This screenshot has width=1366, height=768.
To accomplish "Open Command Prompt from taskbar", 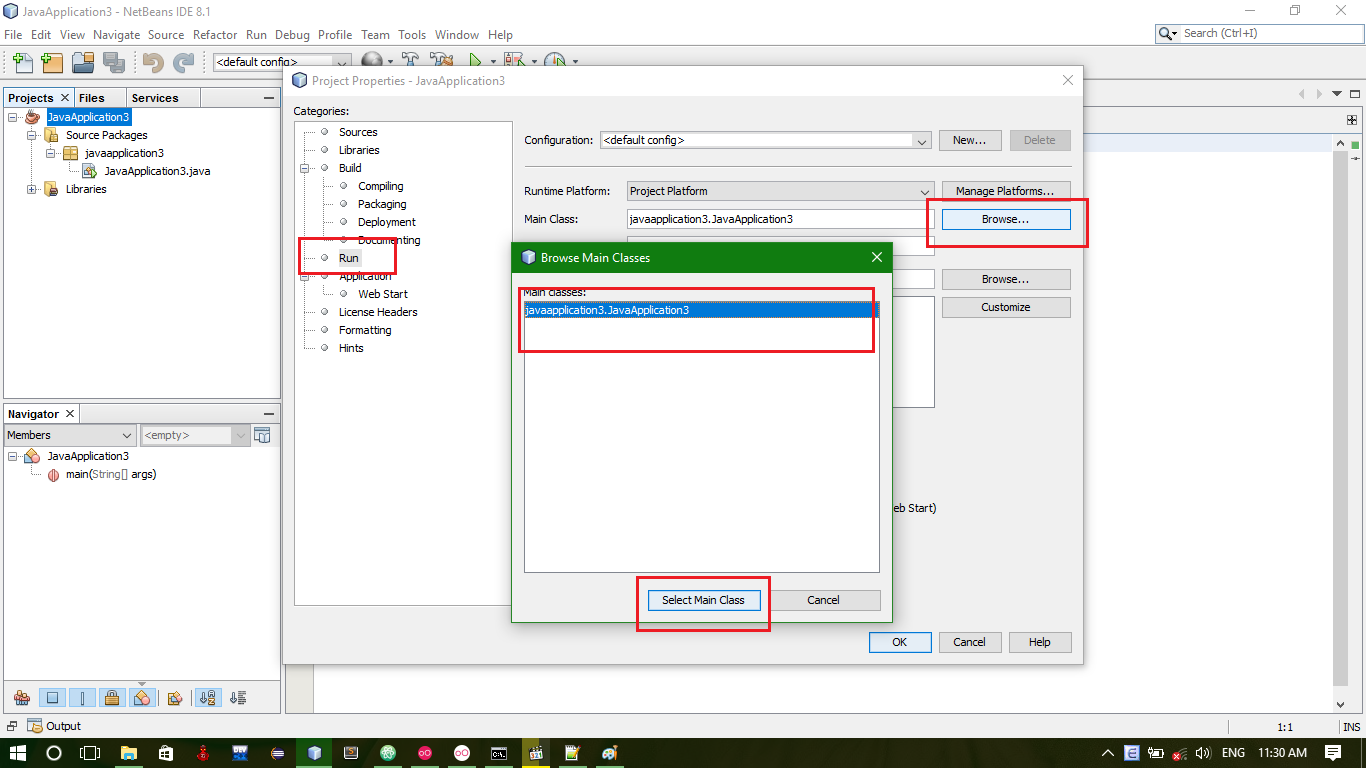I will 499,753.
